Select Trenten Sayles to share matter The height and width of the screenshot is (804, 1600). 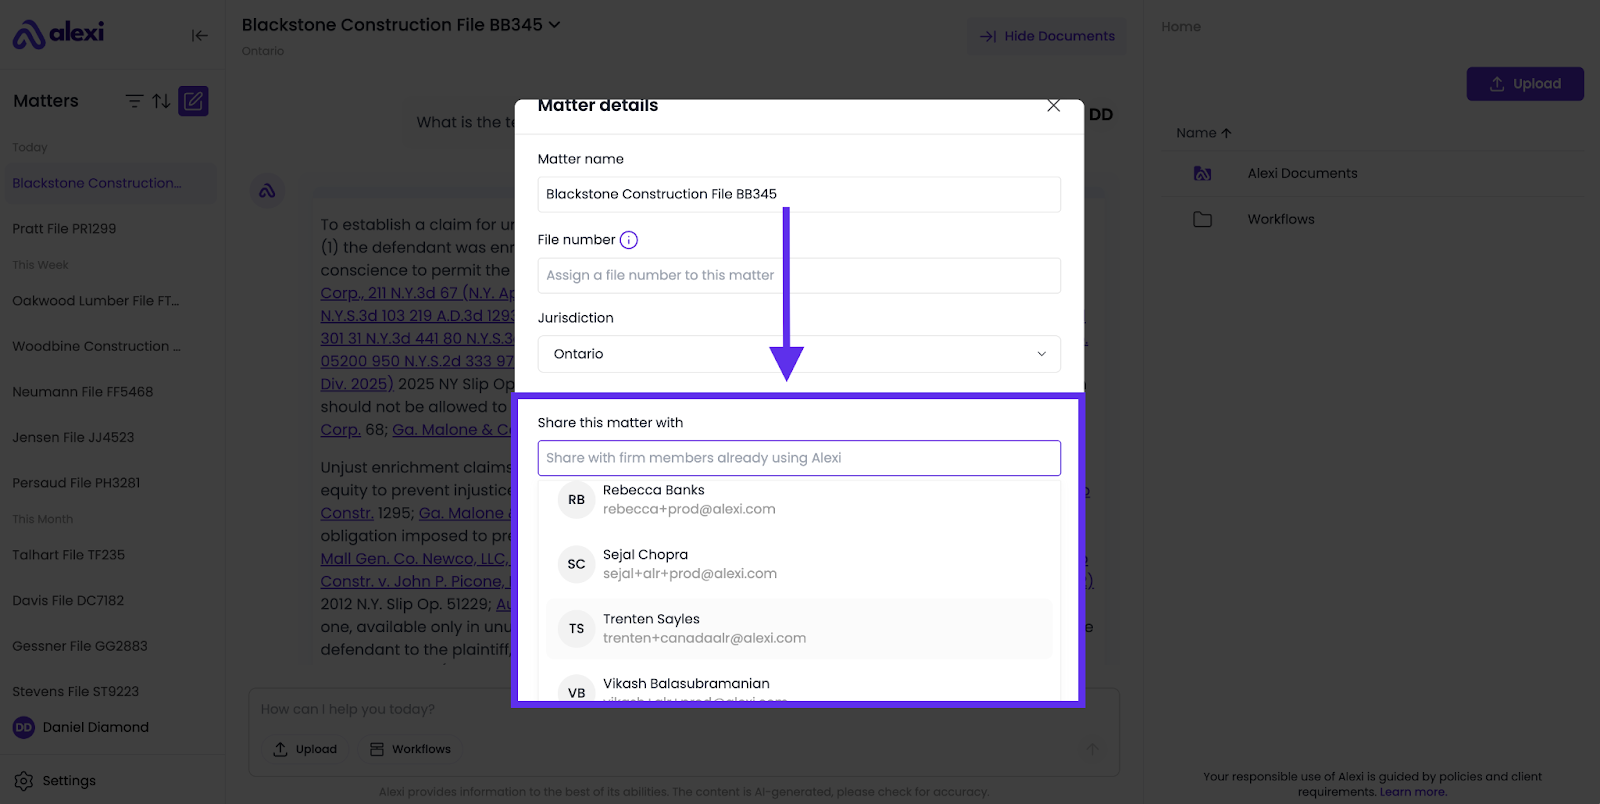point(799,629)
